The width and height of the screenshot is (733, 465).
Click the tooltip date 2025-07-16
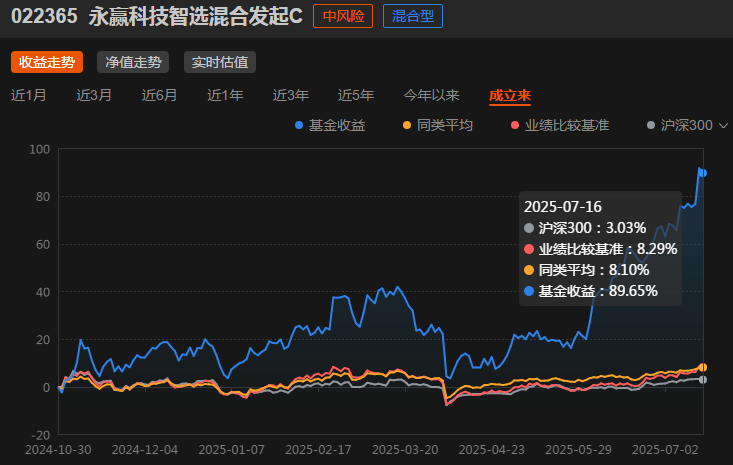[x=563, y=207]
